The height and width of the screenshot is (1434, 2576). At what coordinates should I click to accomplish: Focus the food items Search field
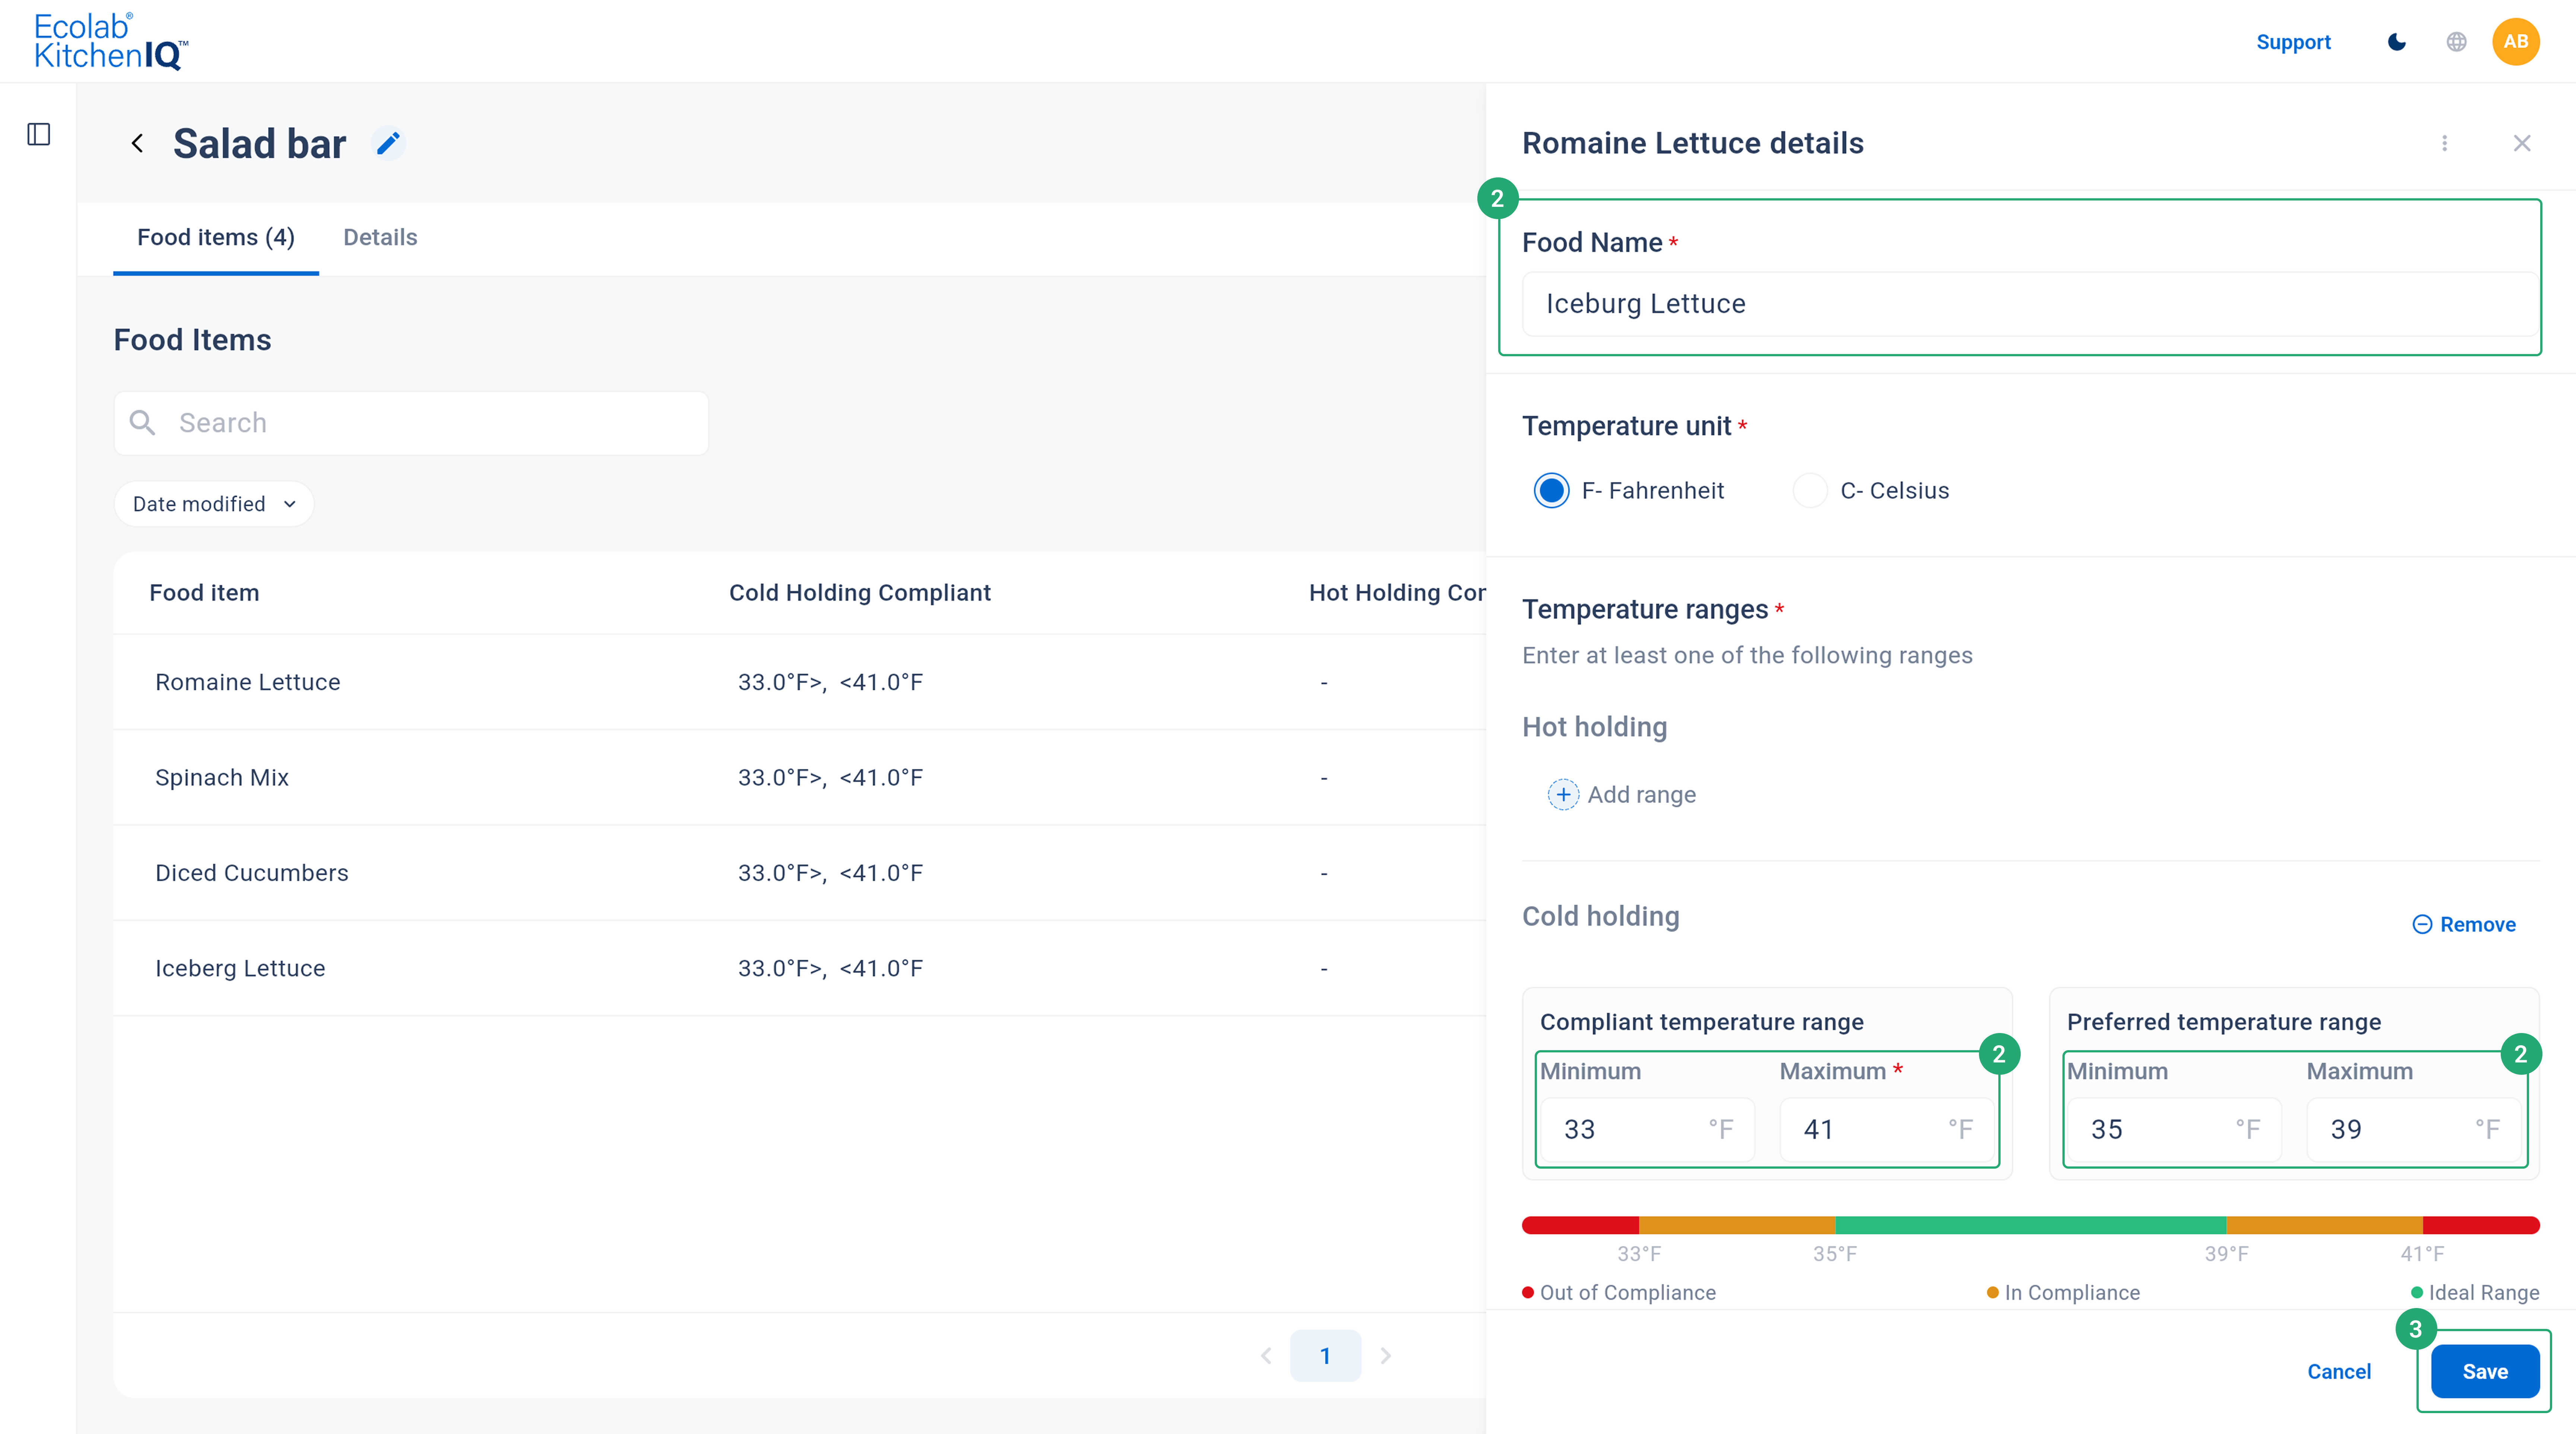point(411,423)
